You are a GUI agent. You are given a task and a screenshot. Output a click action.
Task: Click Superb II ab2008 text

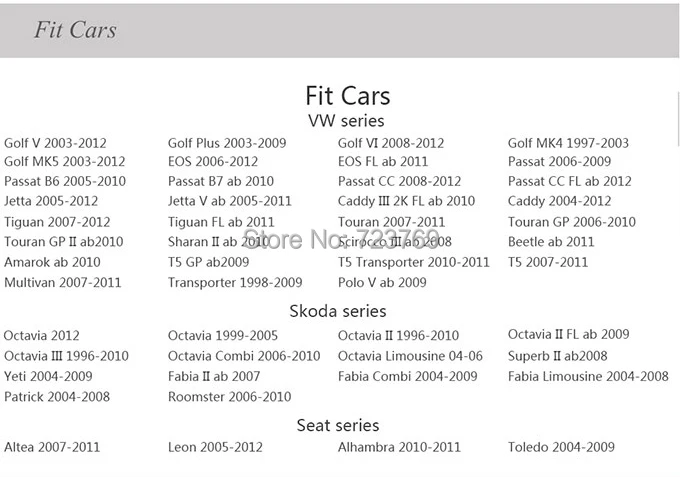tap(558, 356)
